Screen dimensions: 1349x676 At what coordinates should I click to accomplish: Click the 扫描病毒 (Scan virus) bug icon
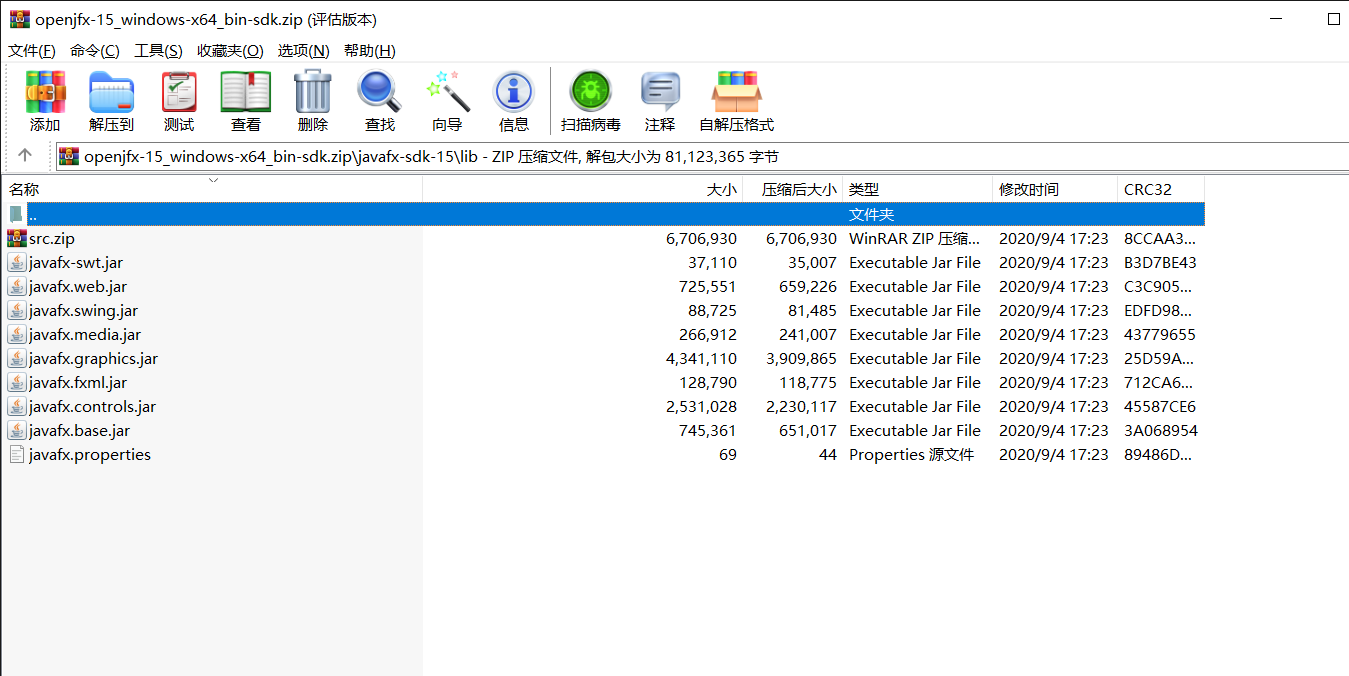[x=591, y=92]
